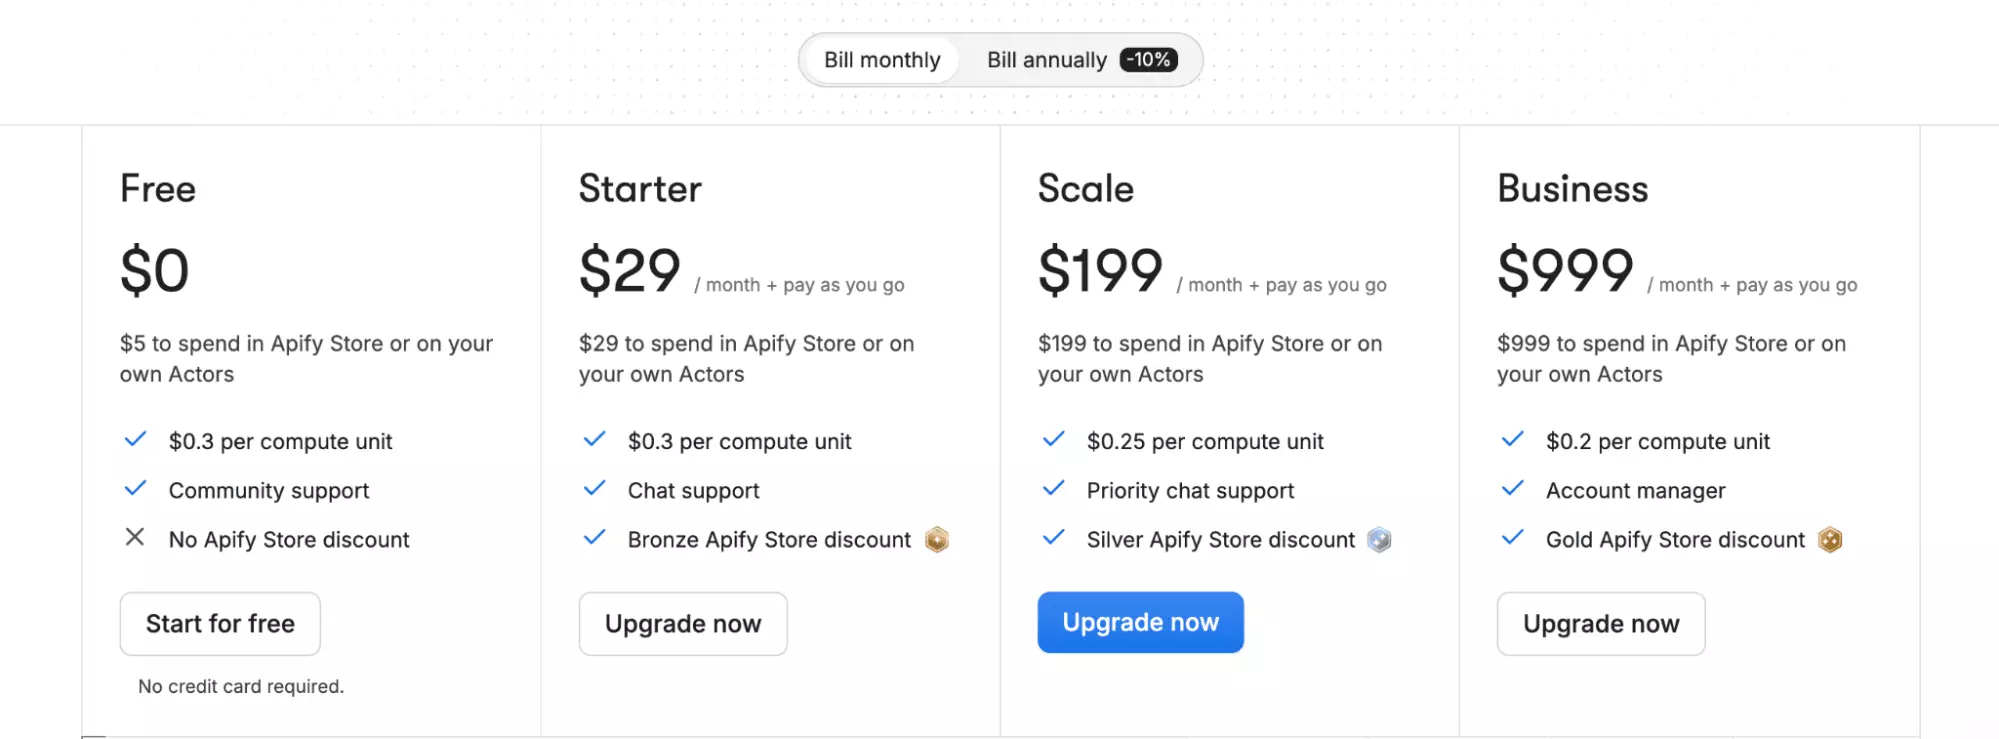
Task: Click the checkmark beside Community support
Action: point(136,489)
